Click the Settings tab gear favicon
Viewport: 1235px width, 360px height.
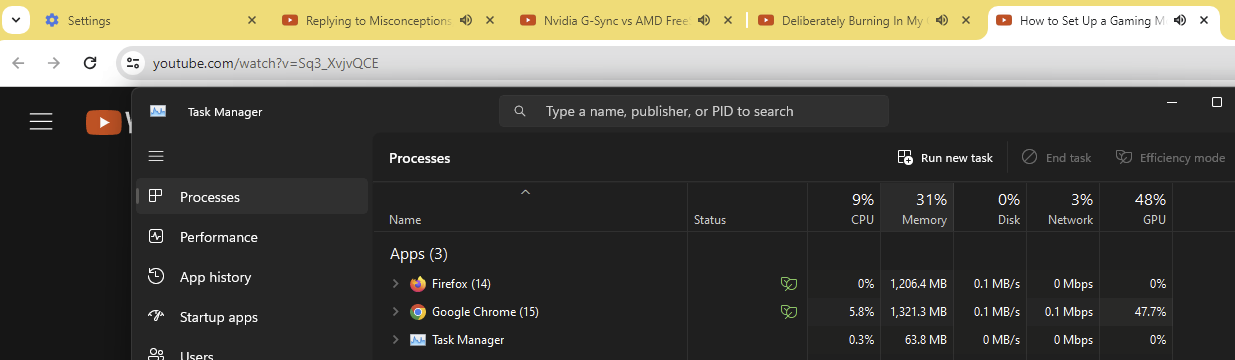[x=52, y=20]
